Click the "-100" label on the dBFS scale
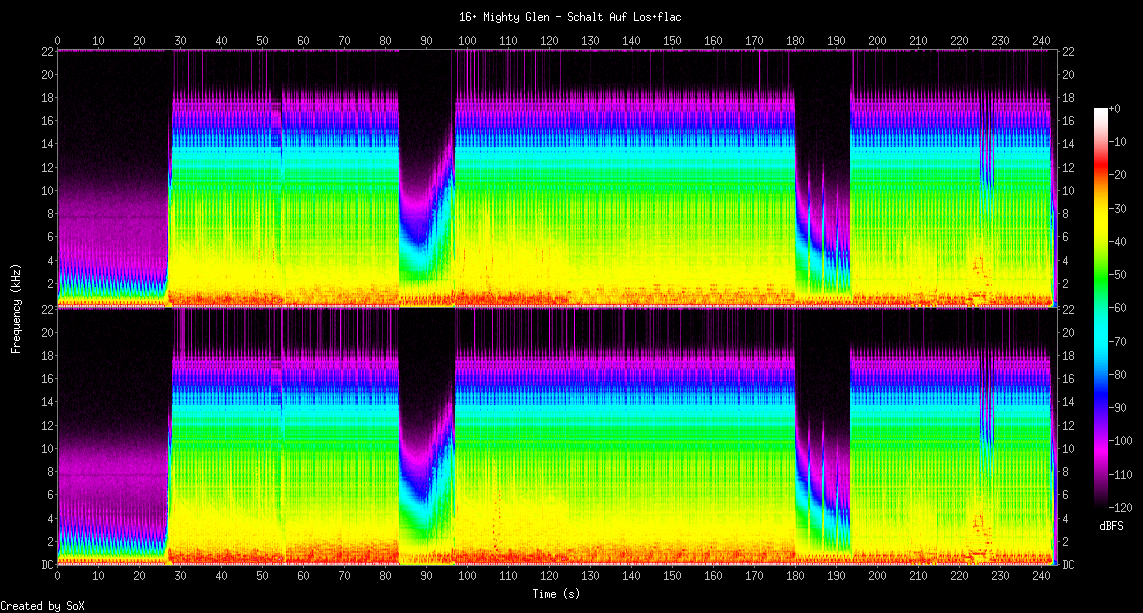Screen dimensions: 1143x613 pyautogui.click(x=1120, y=441)
